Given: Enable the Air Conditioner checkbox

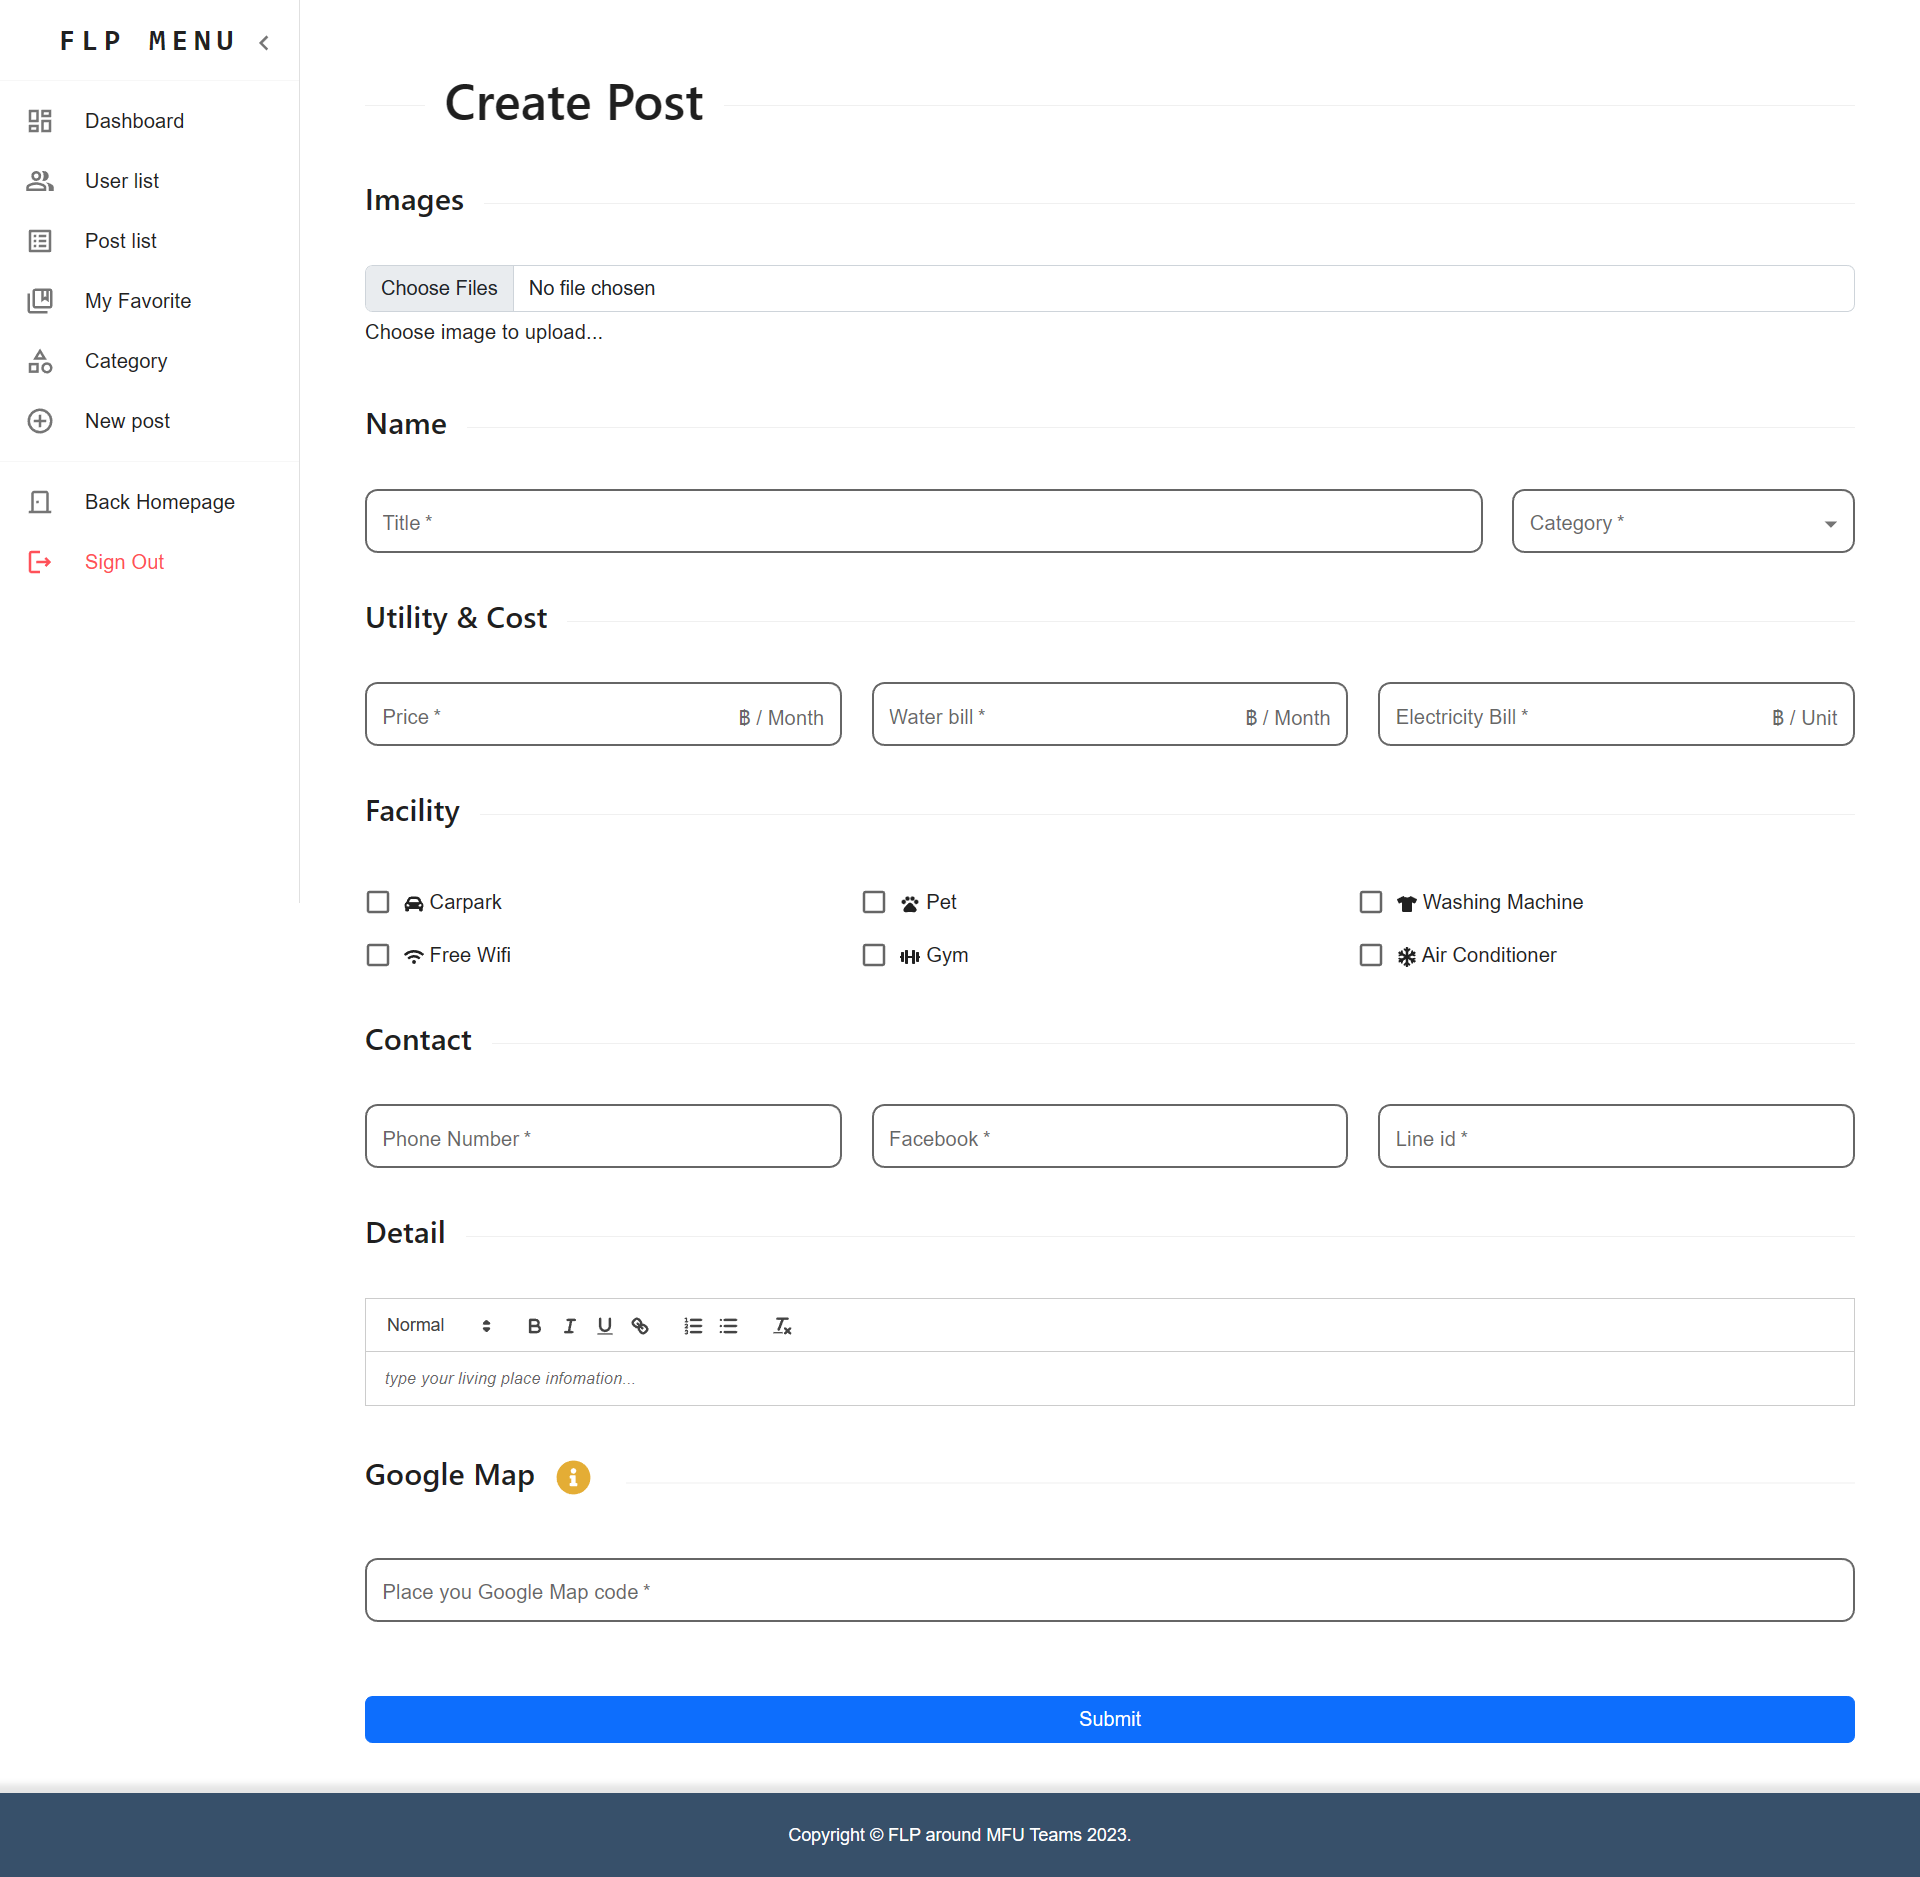Looking at the screenshot, I should [1371, 955].
